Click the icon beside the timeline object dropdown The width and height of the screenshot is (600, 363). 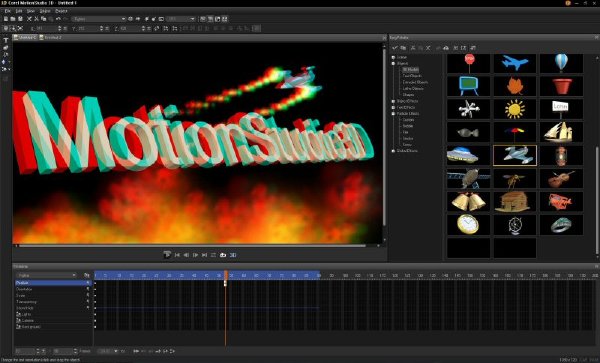[x=87, y=275]
